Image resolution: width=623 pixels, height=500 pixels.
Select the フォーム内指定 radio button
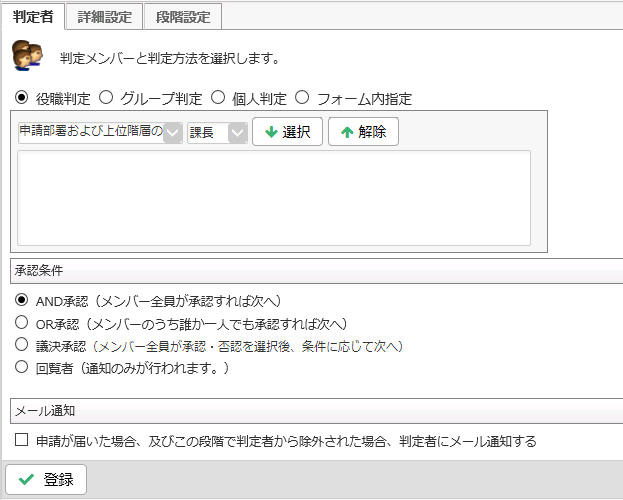point(302,97)
